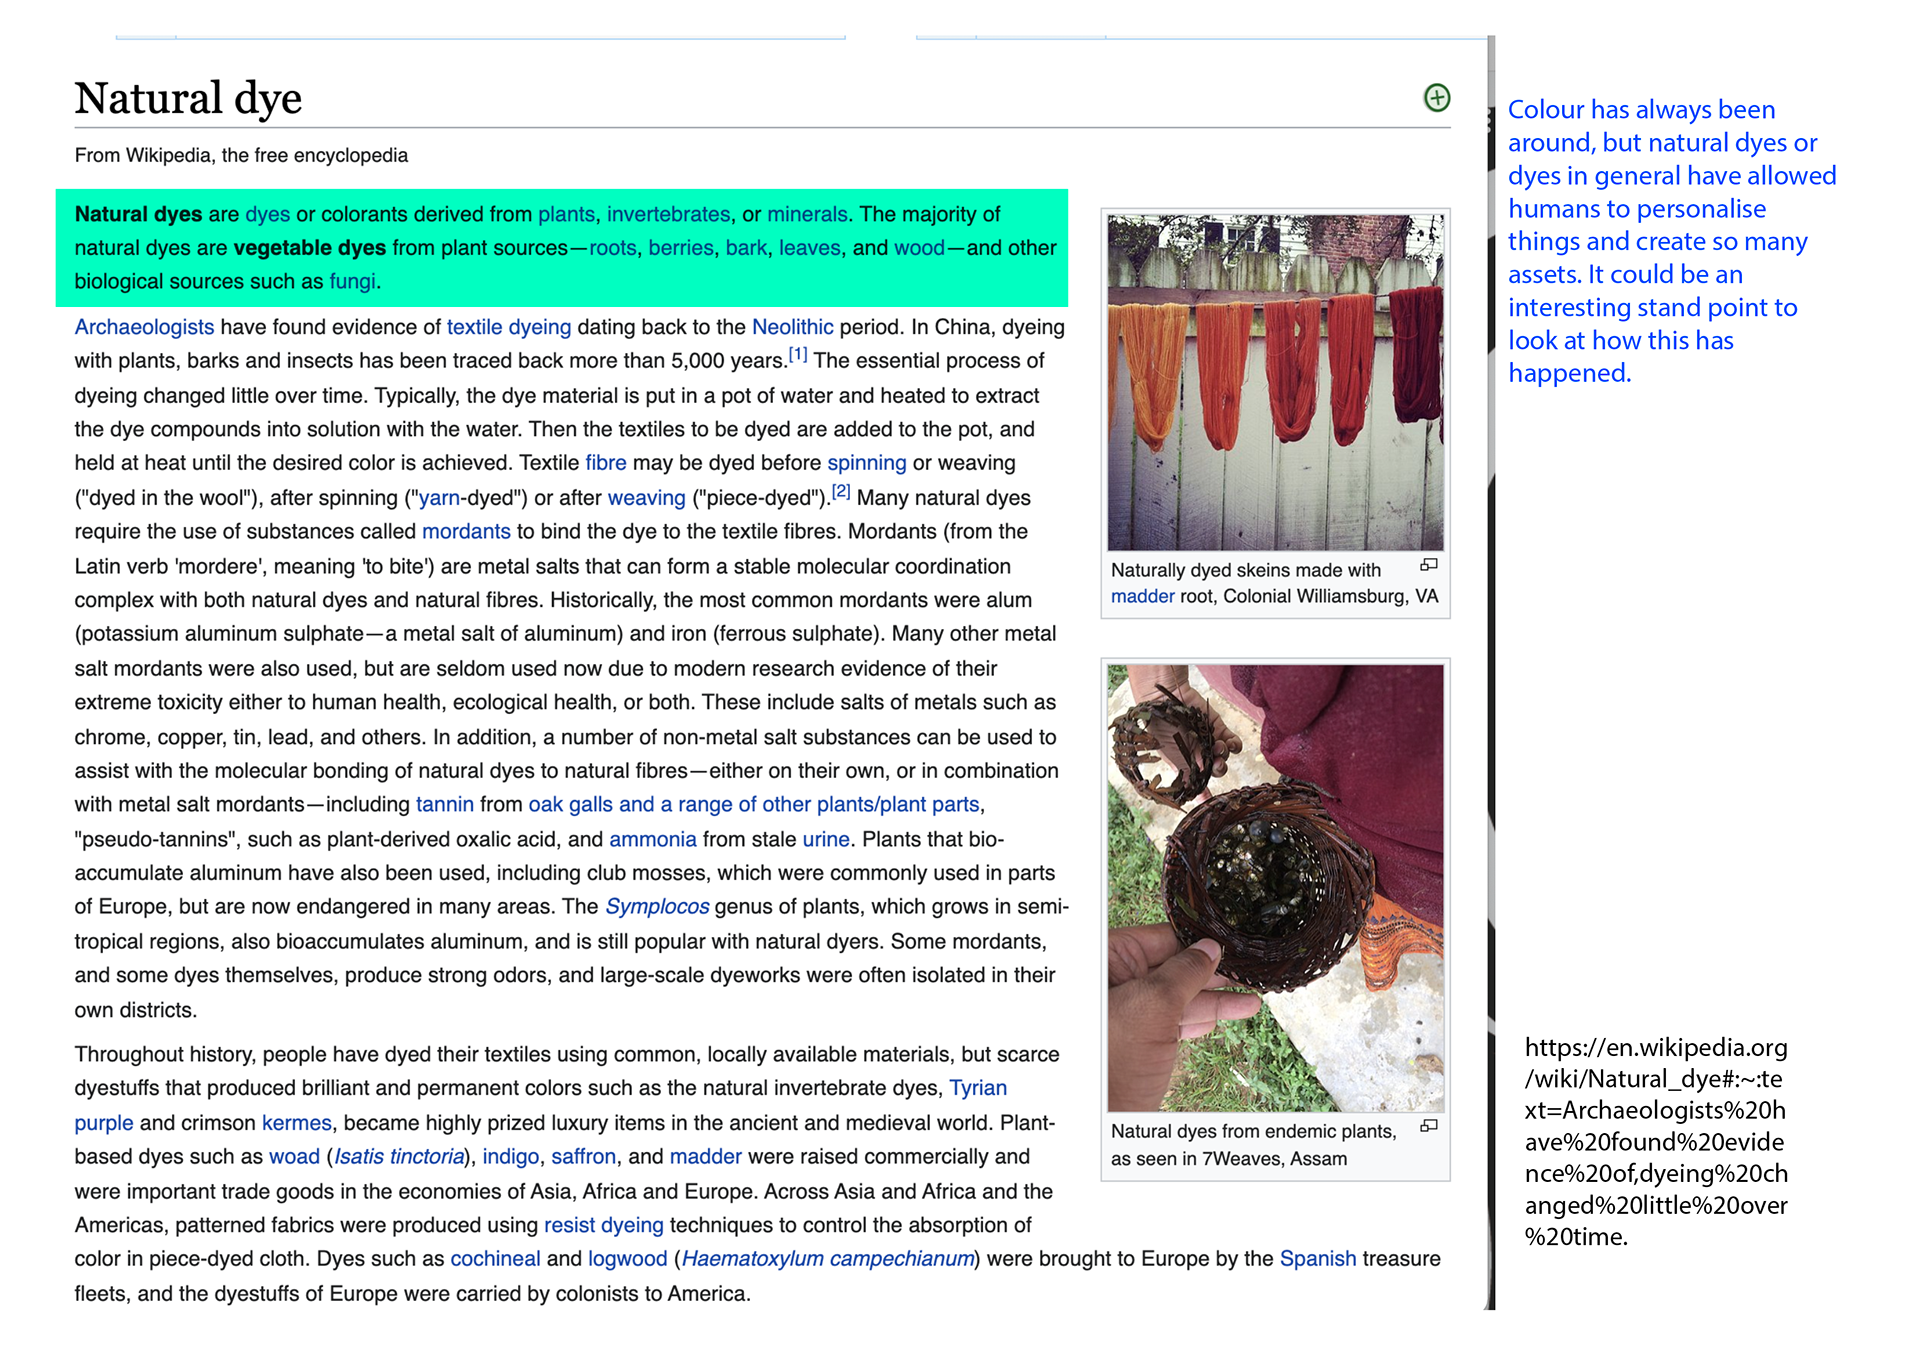
Task: Open the 'mordants' link
Action: [x=466, y=532]
